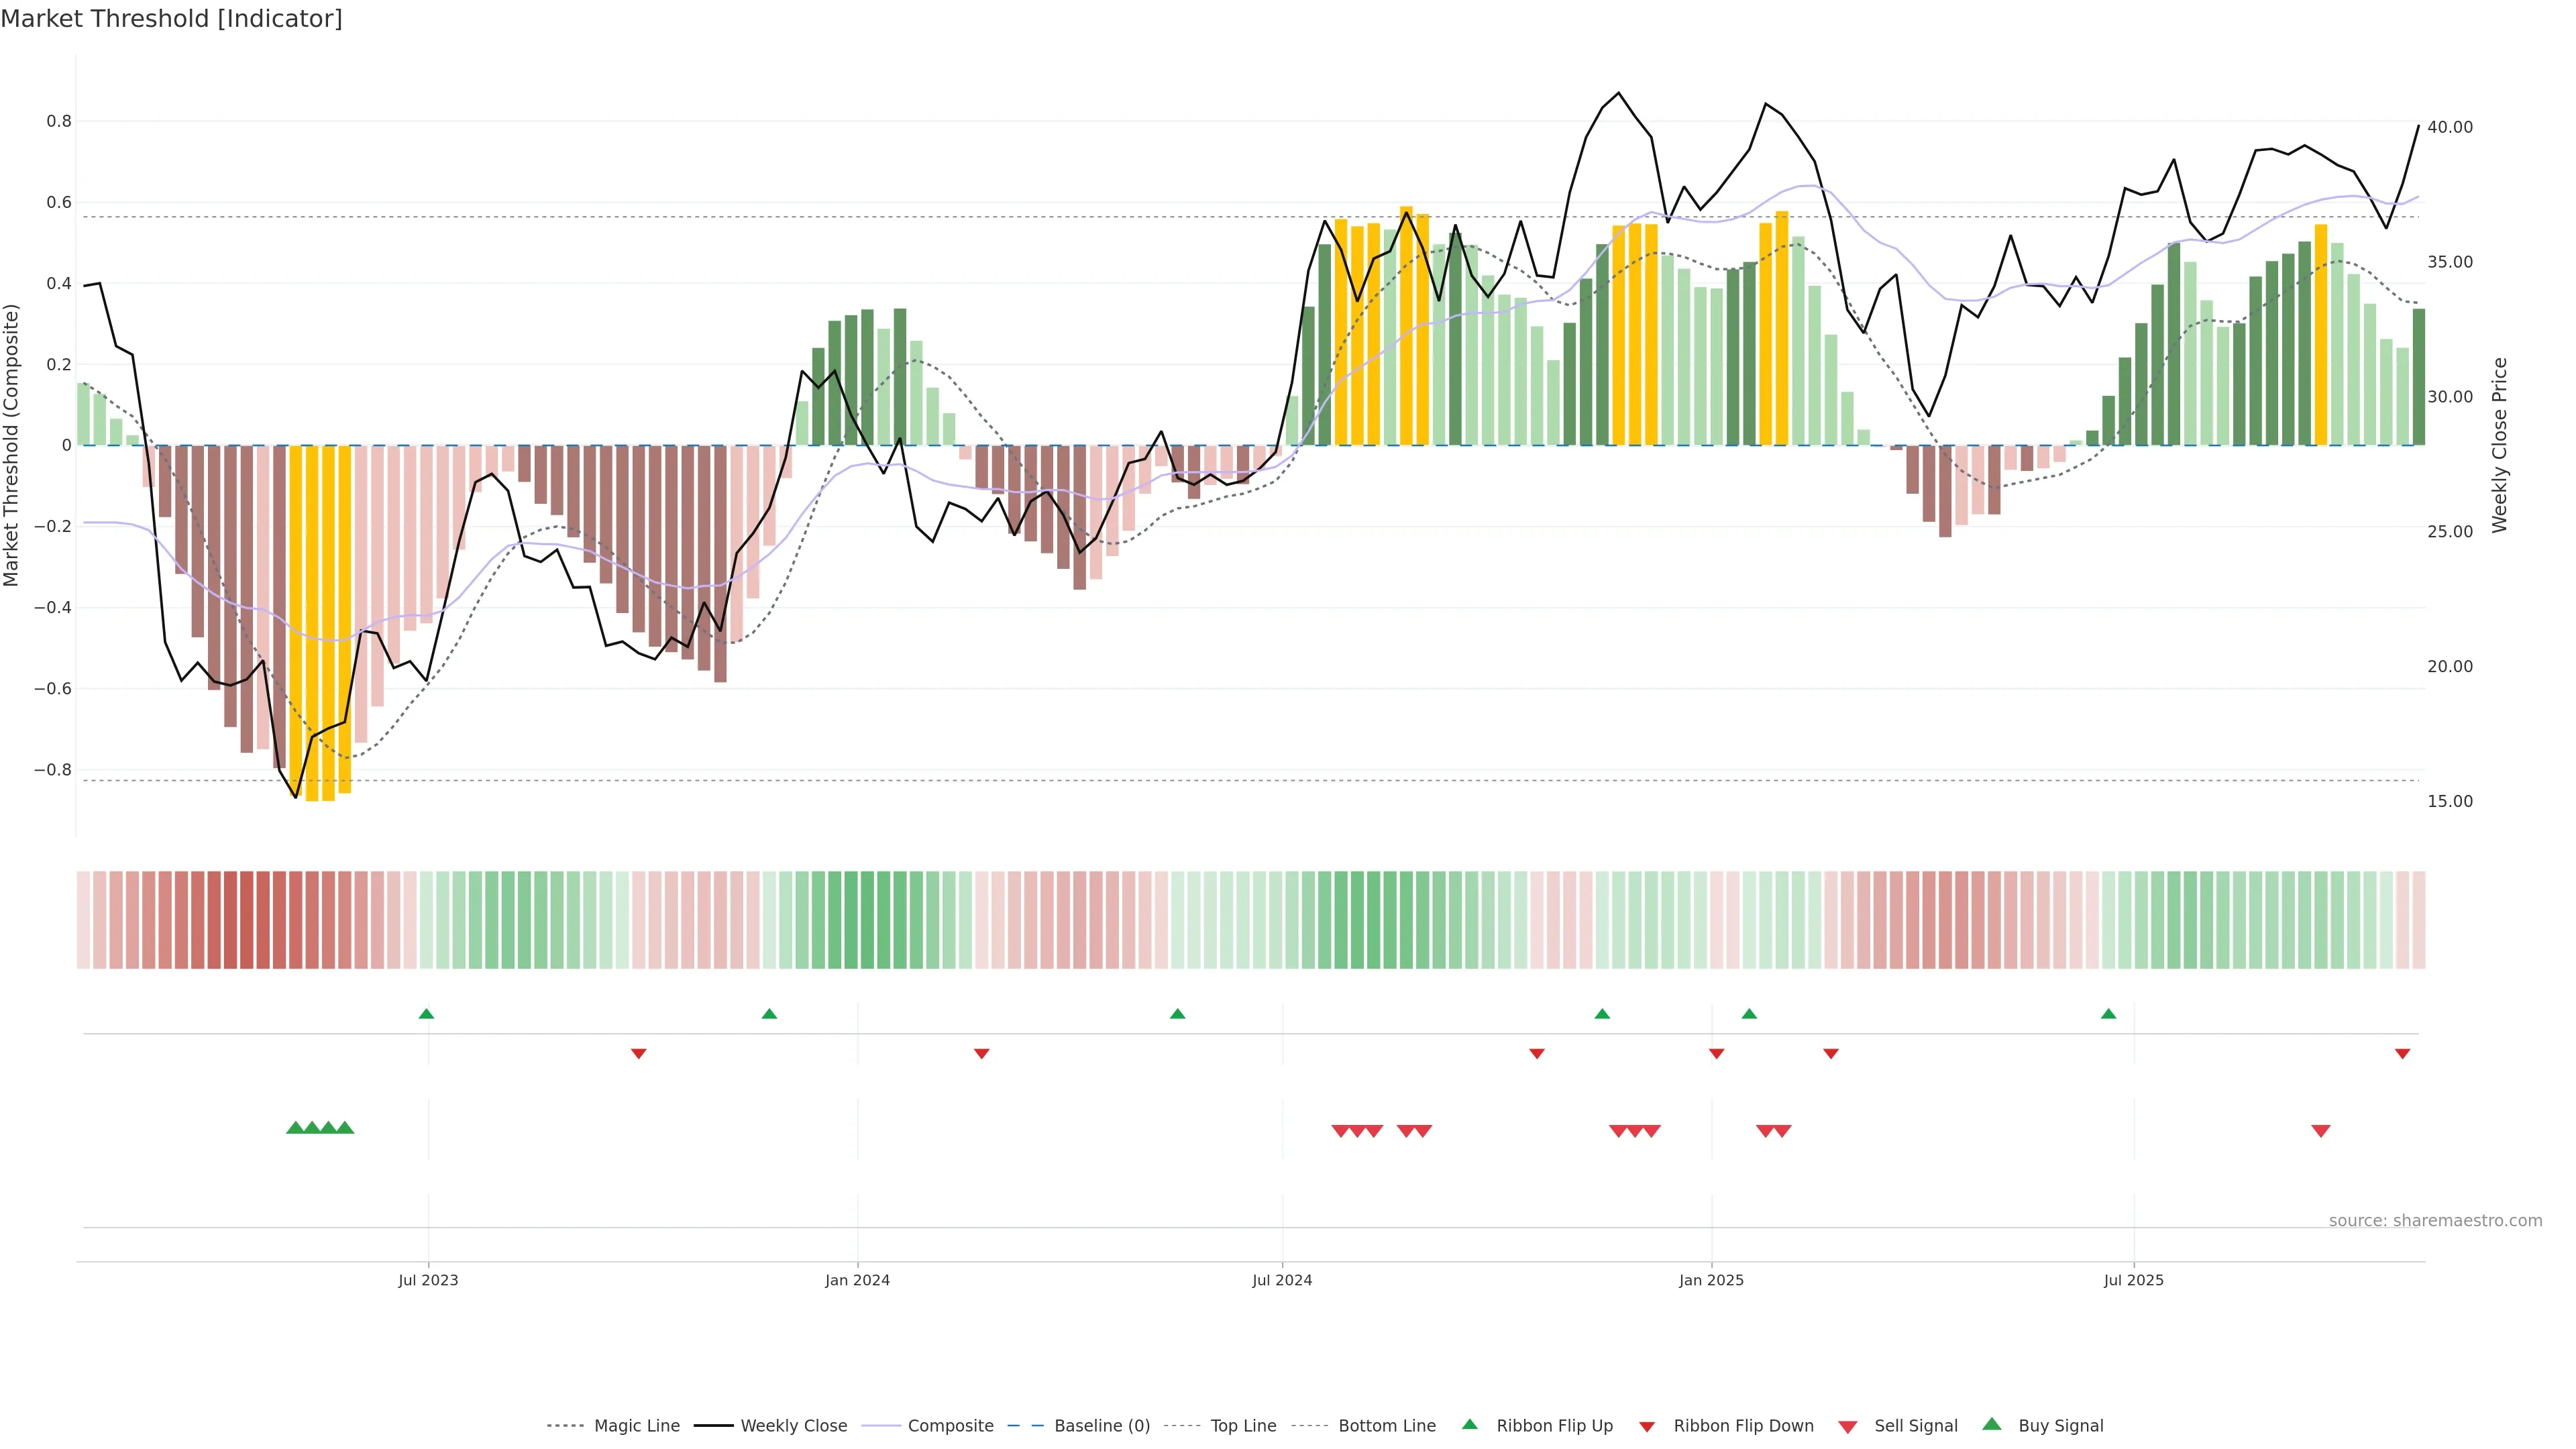Toggle Composite line visibility in legend
The image size is (2576, 1449).
click(x=950, y=1426)
